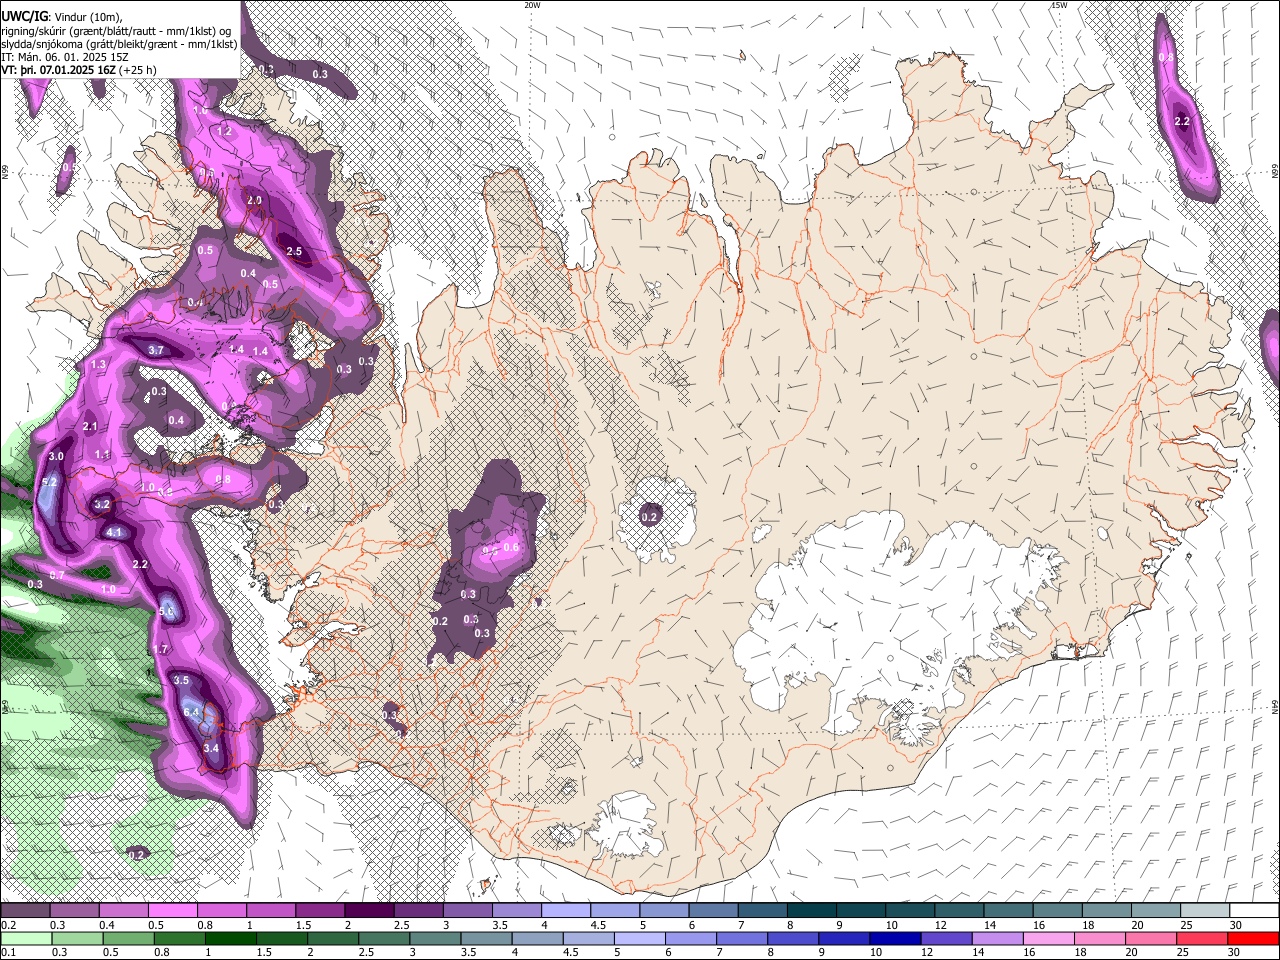Click the 0.2 value inside the central glacier circle
The image size is (1280, 960).
point(650,517)
